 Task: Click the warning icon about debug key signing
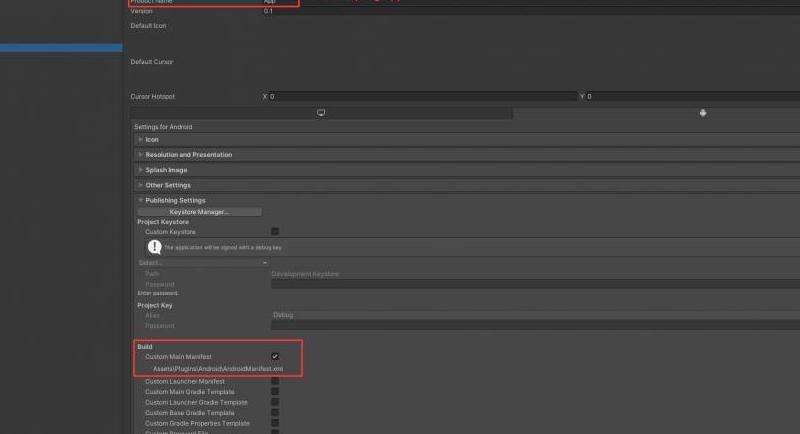coord(155,246)
